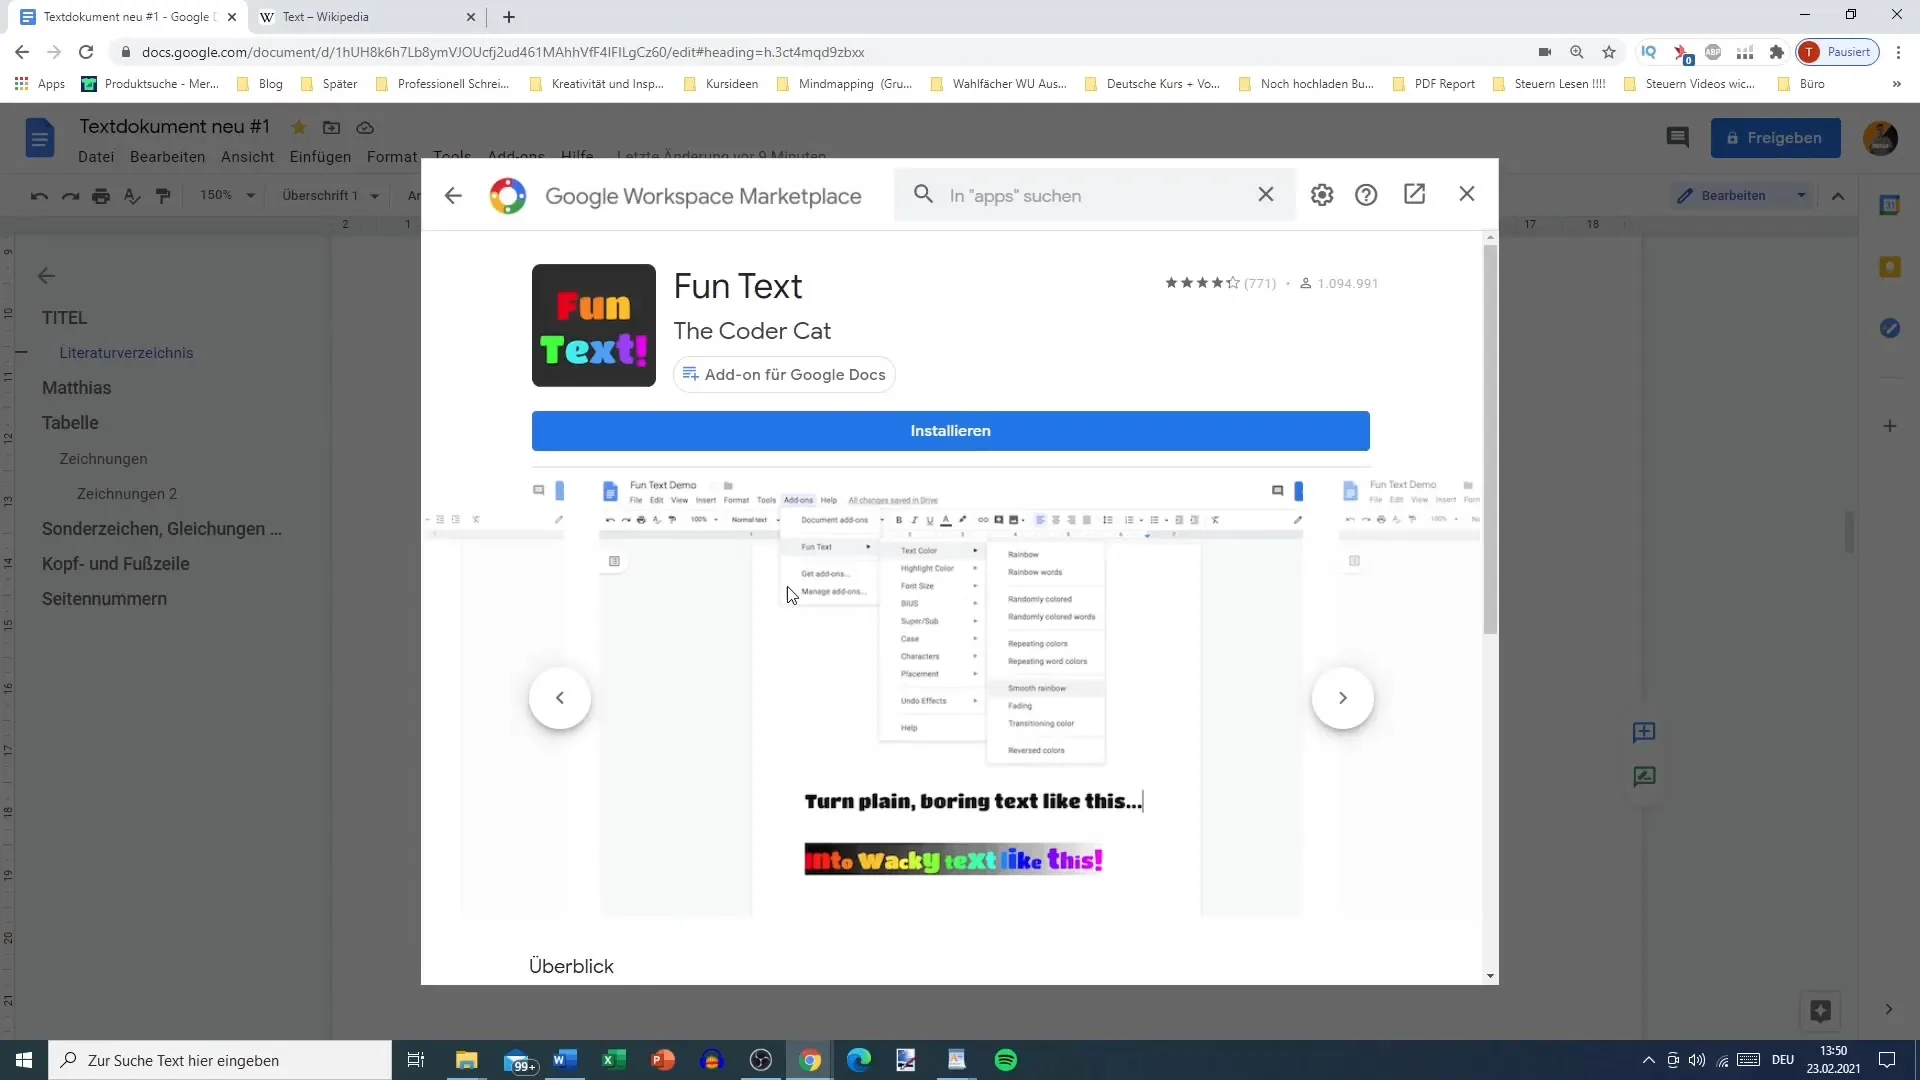Image resolution: width=1920 pixels, height=1080 pixels.
Task: Click the Add-on für Google Docs chip
Action: 784,374
